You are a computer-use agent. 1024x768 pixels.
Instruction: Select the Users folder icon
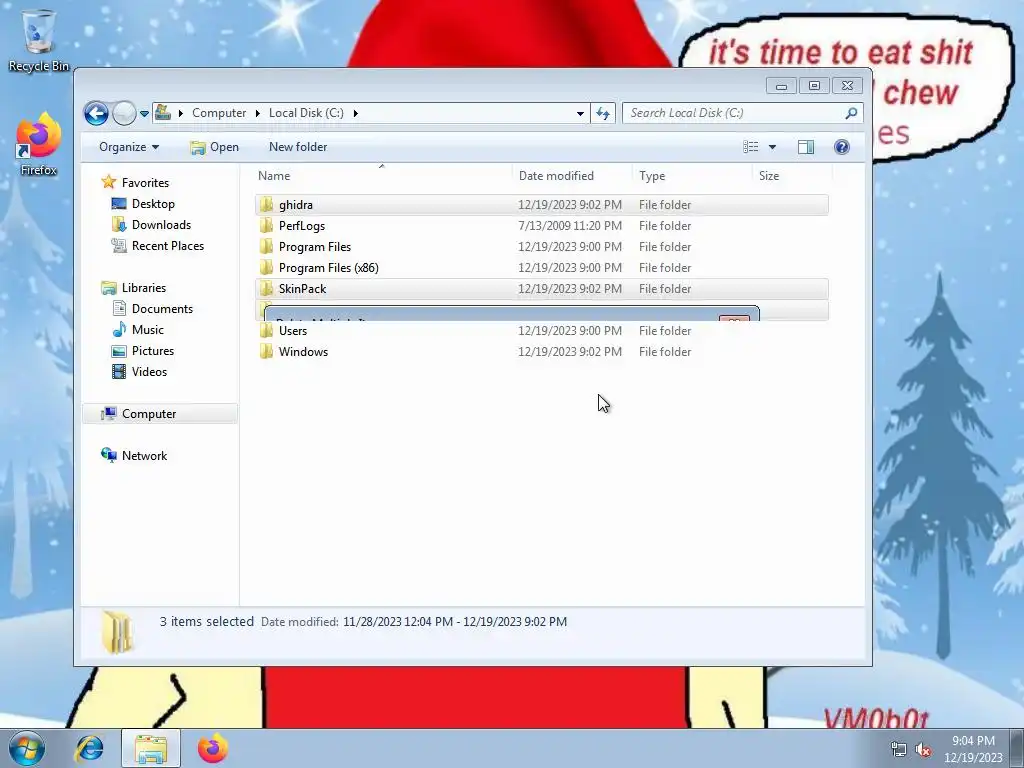(x=266, y=331)
